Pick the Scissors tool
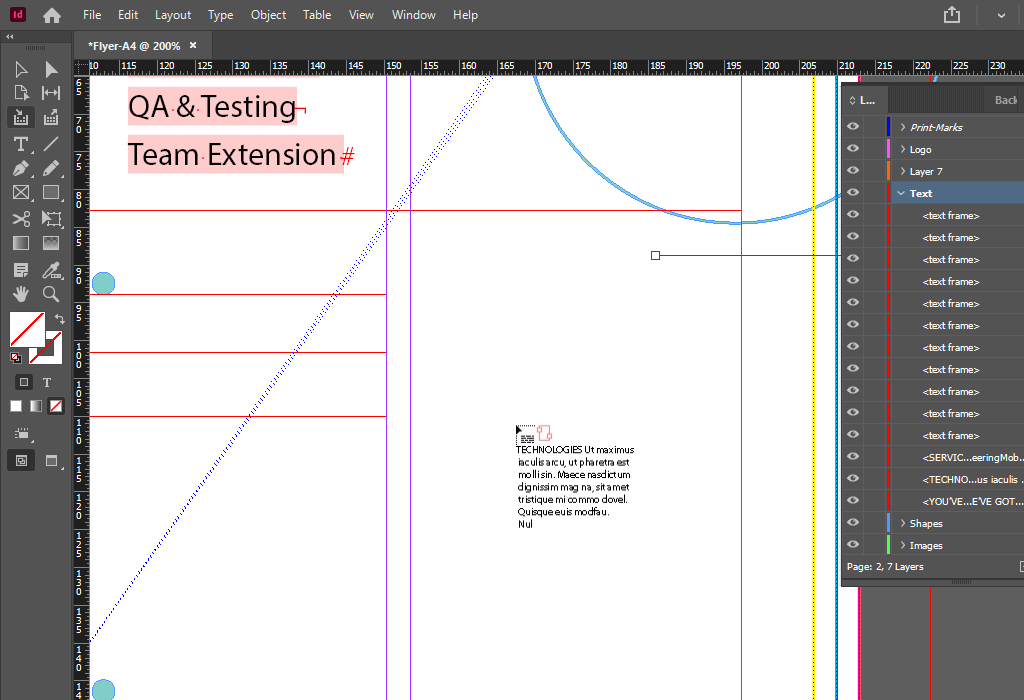1024x700 pixels. click(x=20, y=218)
